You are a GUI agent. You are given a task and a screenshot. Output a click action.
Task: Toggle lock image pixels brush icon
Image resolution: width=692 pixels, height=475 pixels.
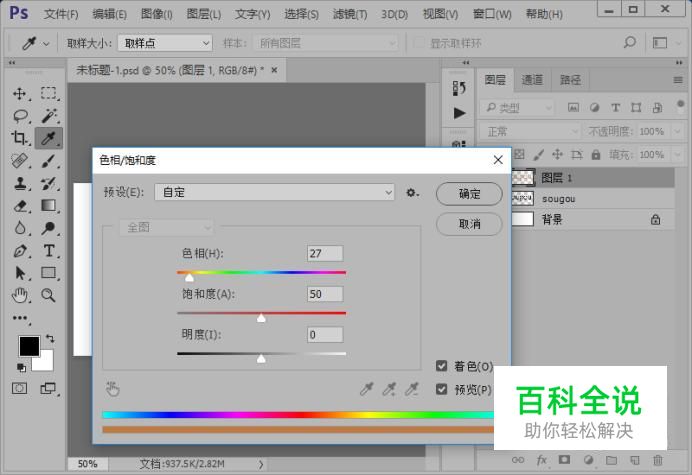tap(538, 155)
